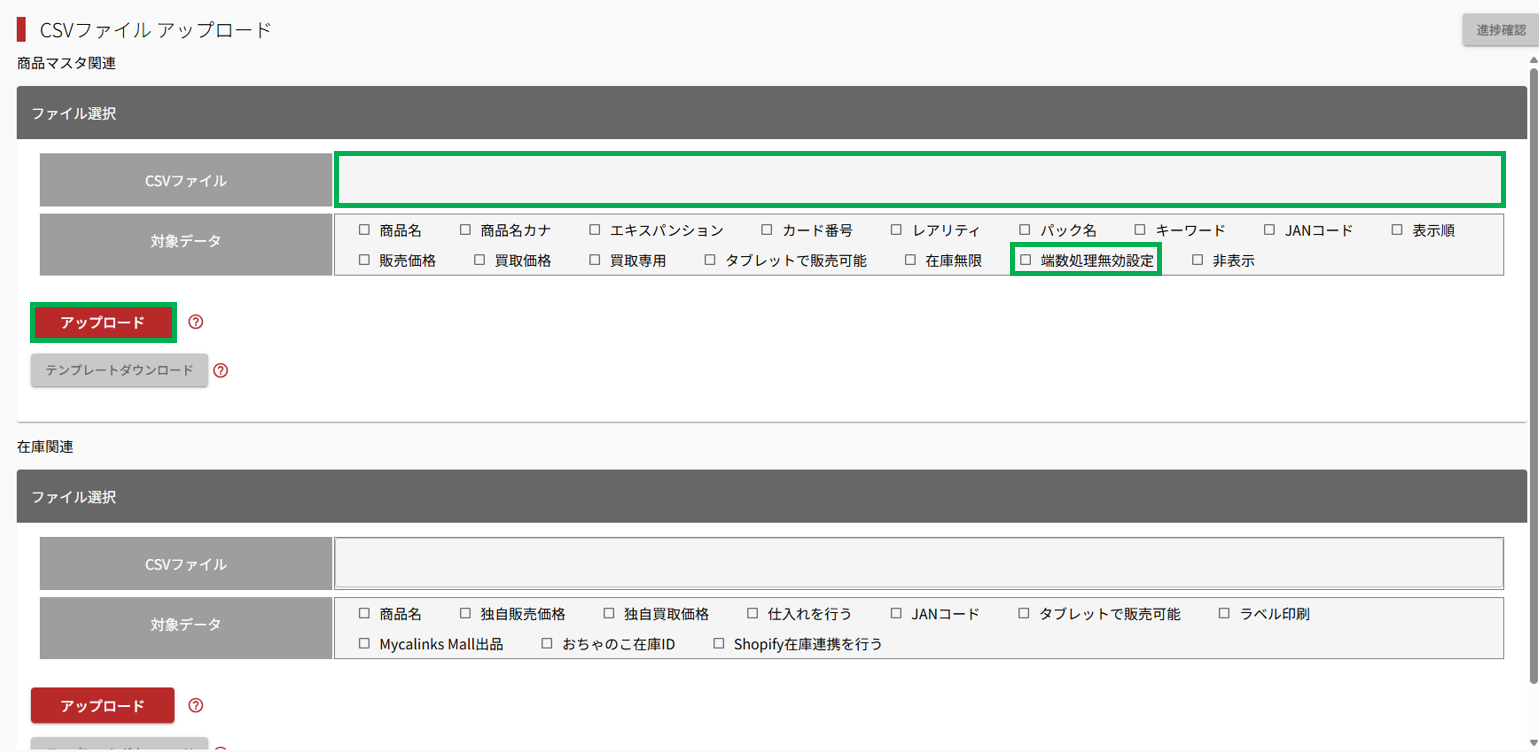Image resolution: width=1539 pixels, height=752 pixels.
Task: Toggle Shopify在庫連携を行う checkbox
Action: (719, 644)
